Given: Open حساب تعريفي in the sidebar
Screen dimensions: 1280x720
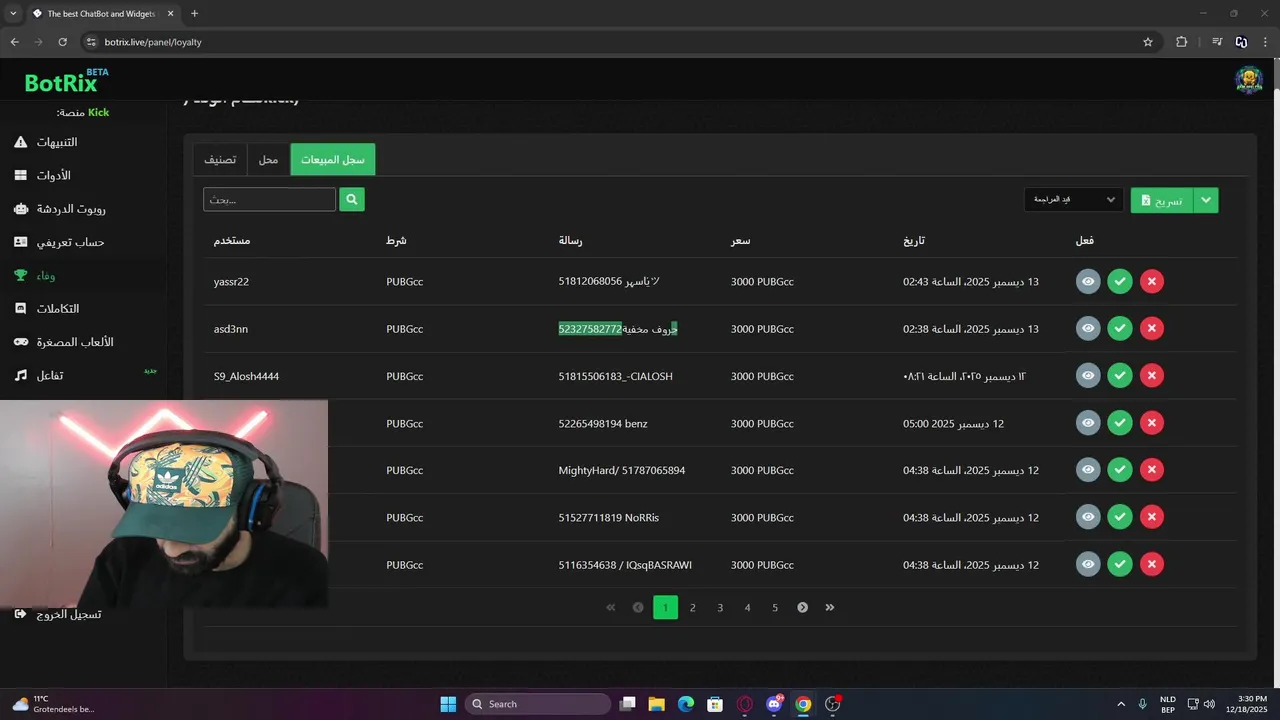Looking at the screenshot, I should (60, 242).
